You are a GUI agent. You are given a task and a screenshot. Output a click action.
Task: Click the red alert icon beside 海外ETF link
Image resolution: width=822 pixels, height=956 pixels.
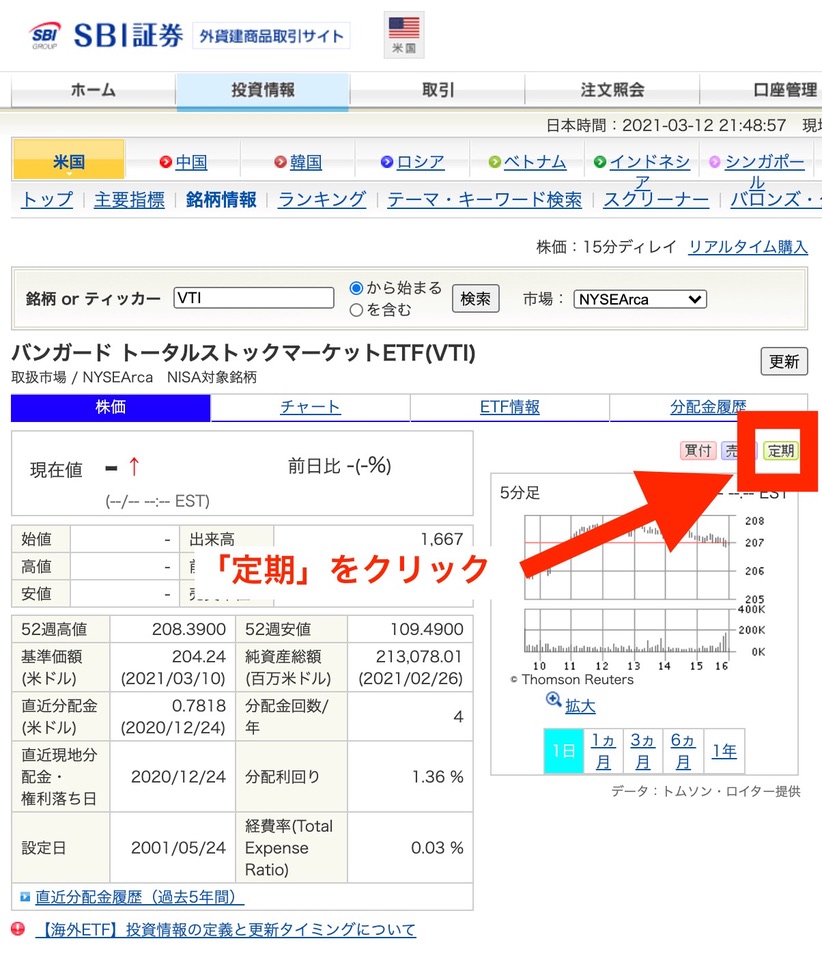point(18,929)
